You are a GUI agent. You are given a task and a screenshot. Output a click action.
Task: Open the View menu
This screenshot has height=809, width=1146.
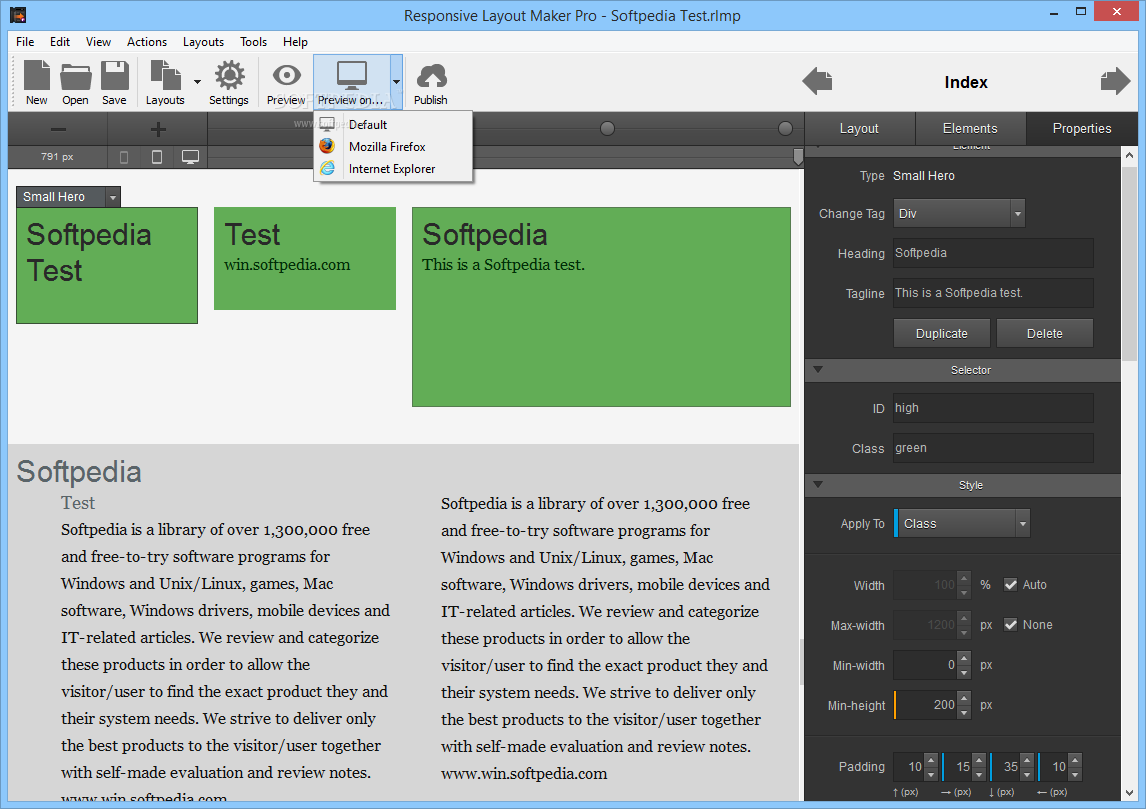click(x=98, y=42)
